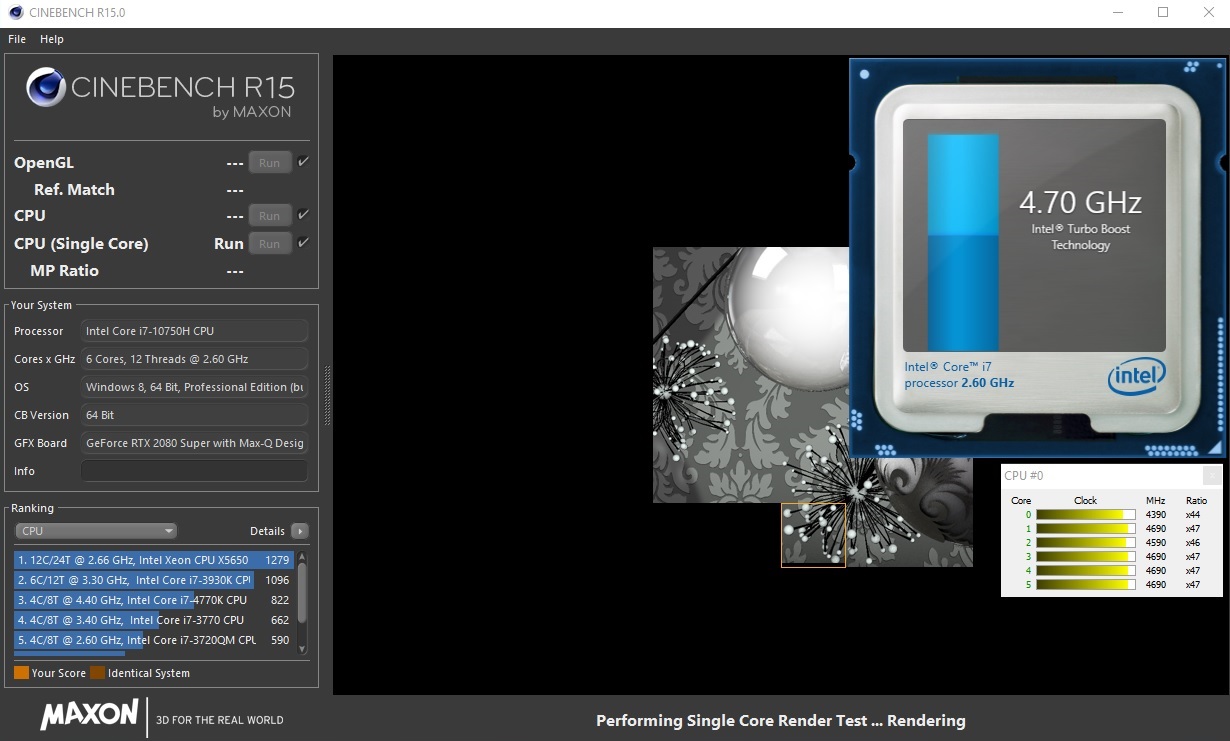Viewport: 1230px width, 741px height.
Task: Click the Intel logo on the chip widget
Action: 1137,377
